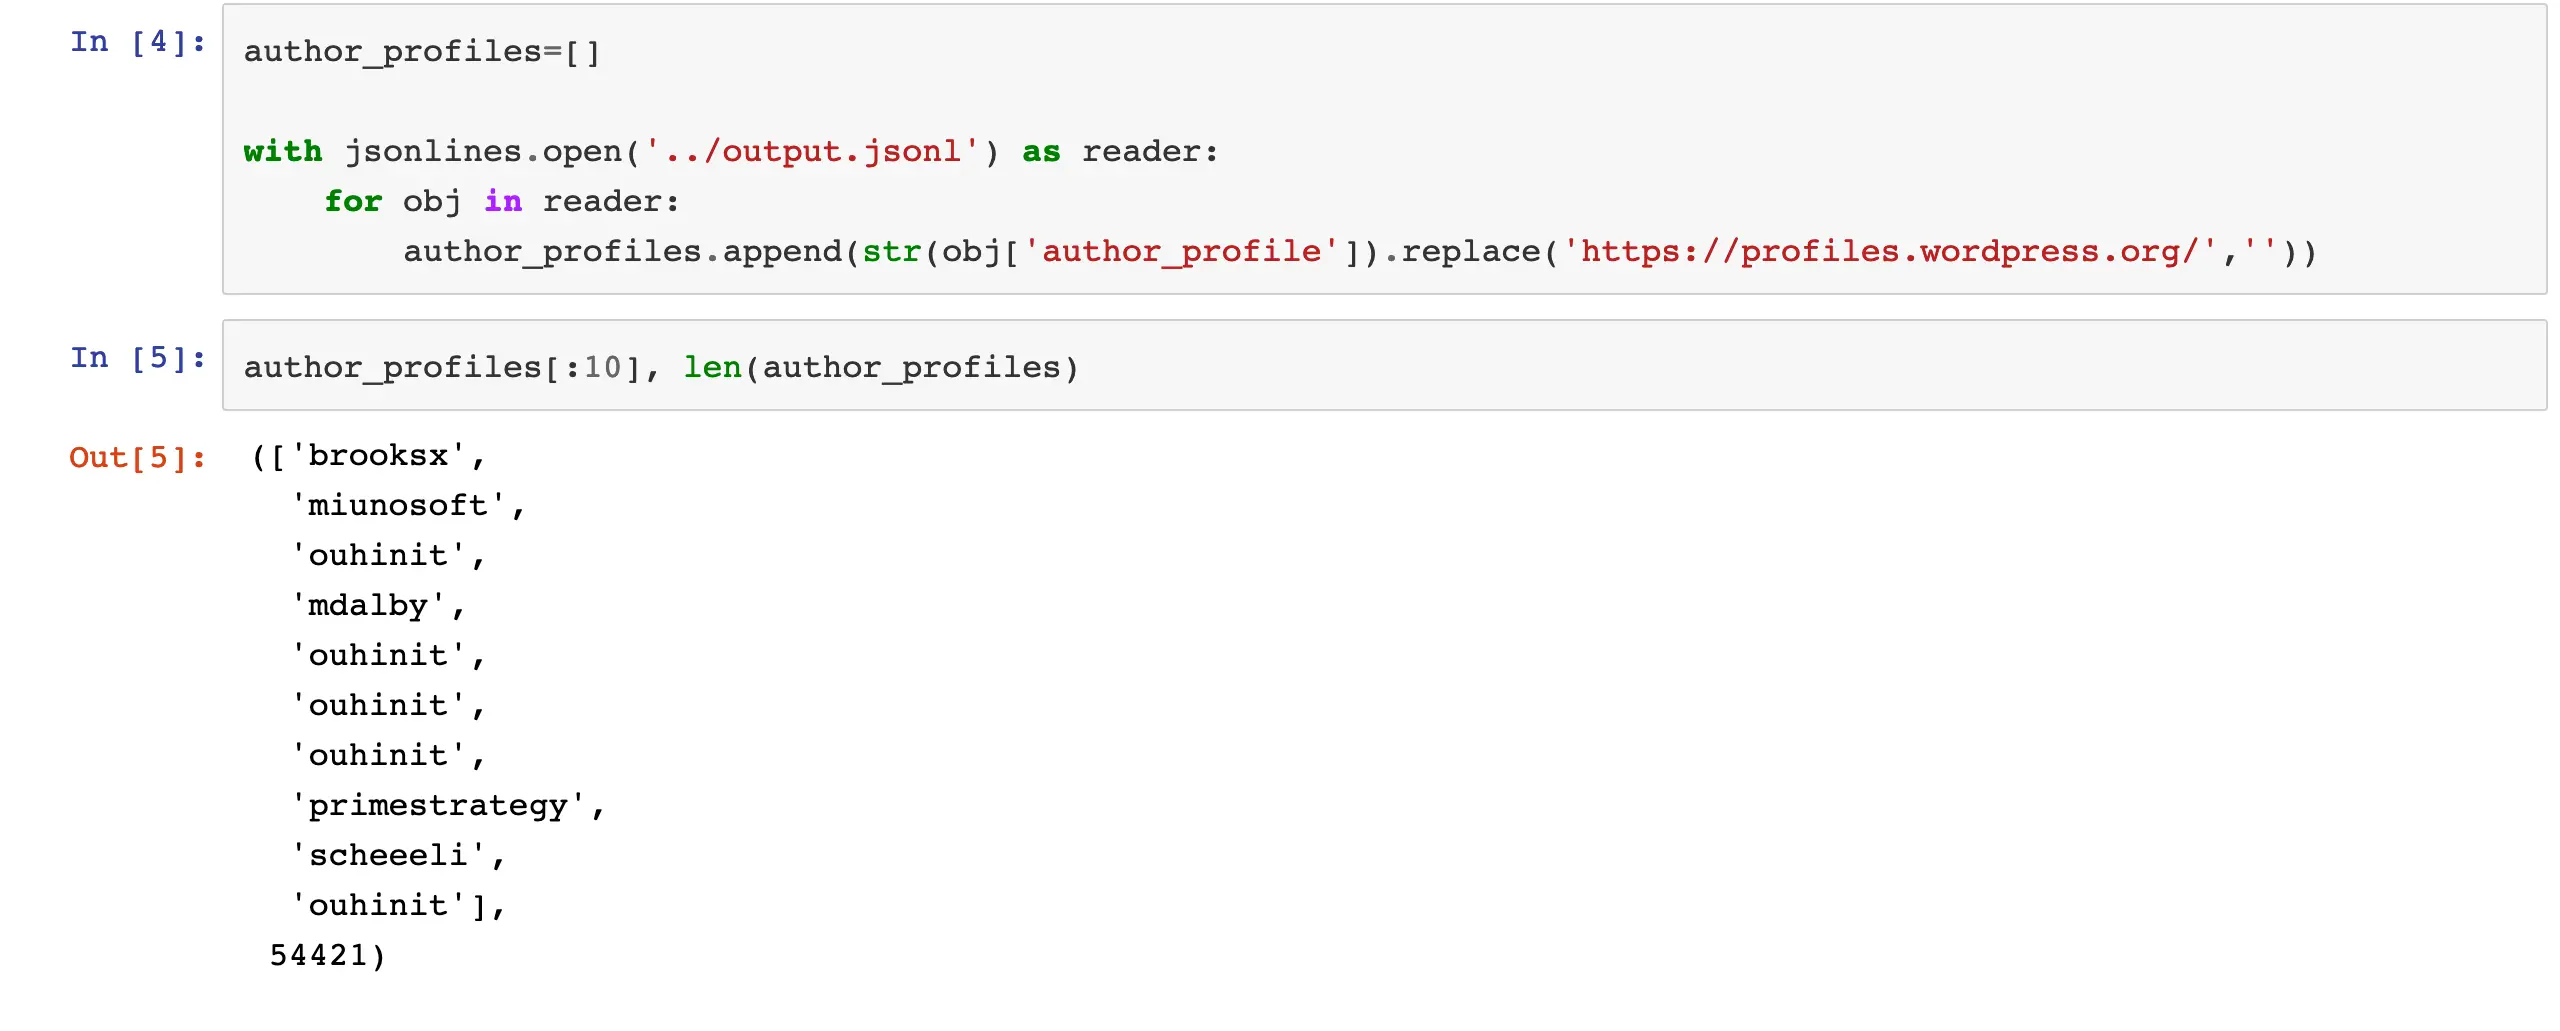This screenshot has height=1031, width=2560.
Task: Click the 54421 count in output
Action: [x=318, y=956]
